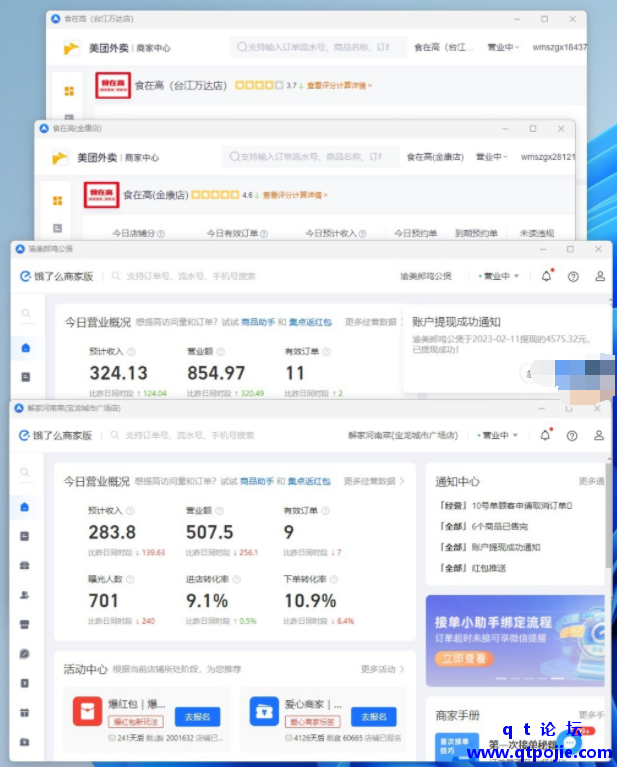Screen dimensions: 617x767
Task: Open account profile icon in 渝美郎鸡公煲 window
Action: coord(600,276)
